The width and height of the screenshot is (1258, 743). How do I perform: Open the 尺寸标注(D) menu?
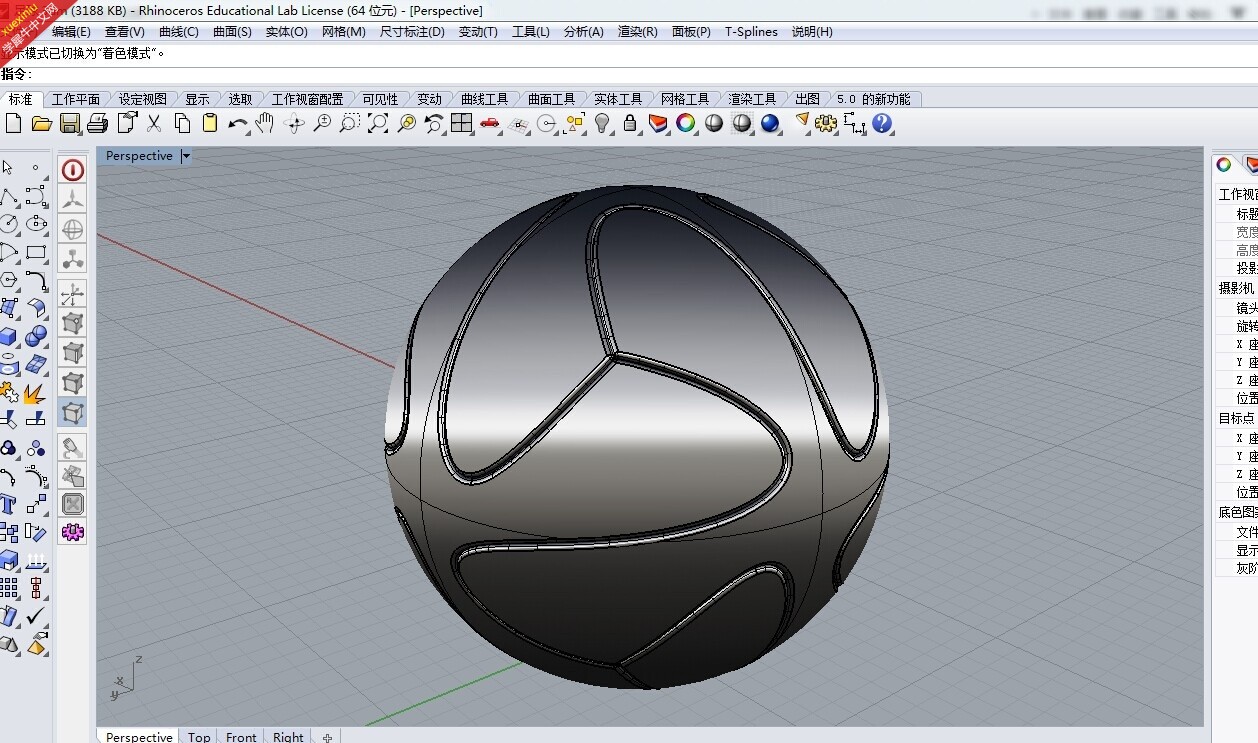click(x=412, y=31)
